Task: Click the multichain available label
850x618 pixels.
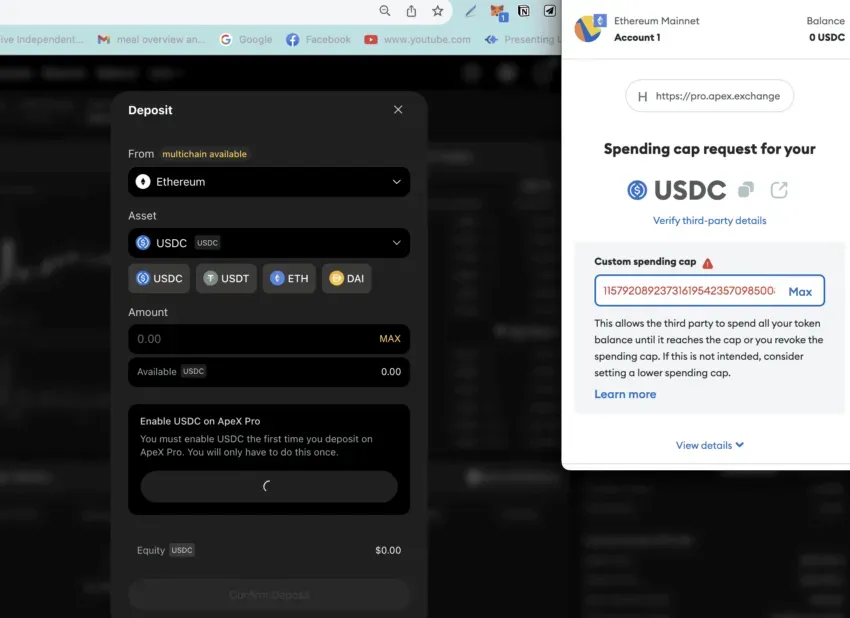Action: pyautogui.click(x=204, y=154)
